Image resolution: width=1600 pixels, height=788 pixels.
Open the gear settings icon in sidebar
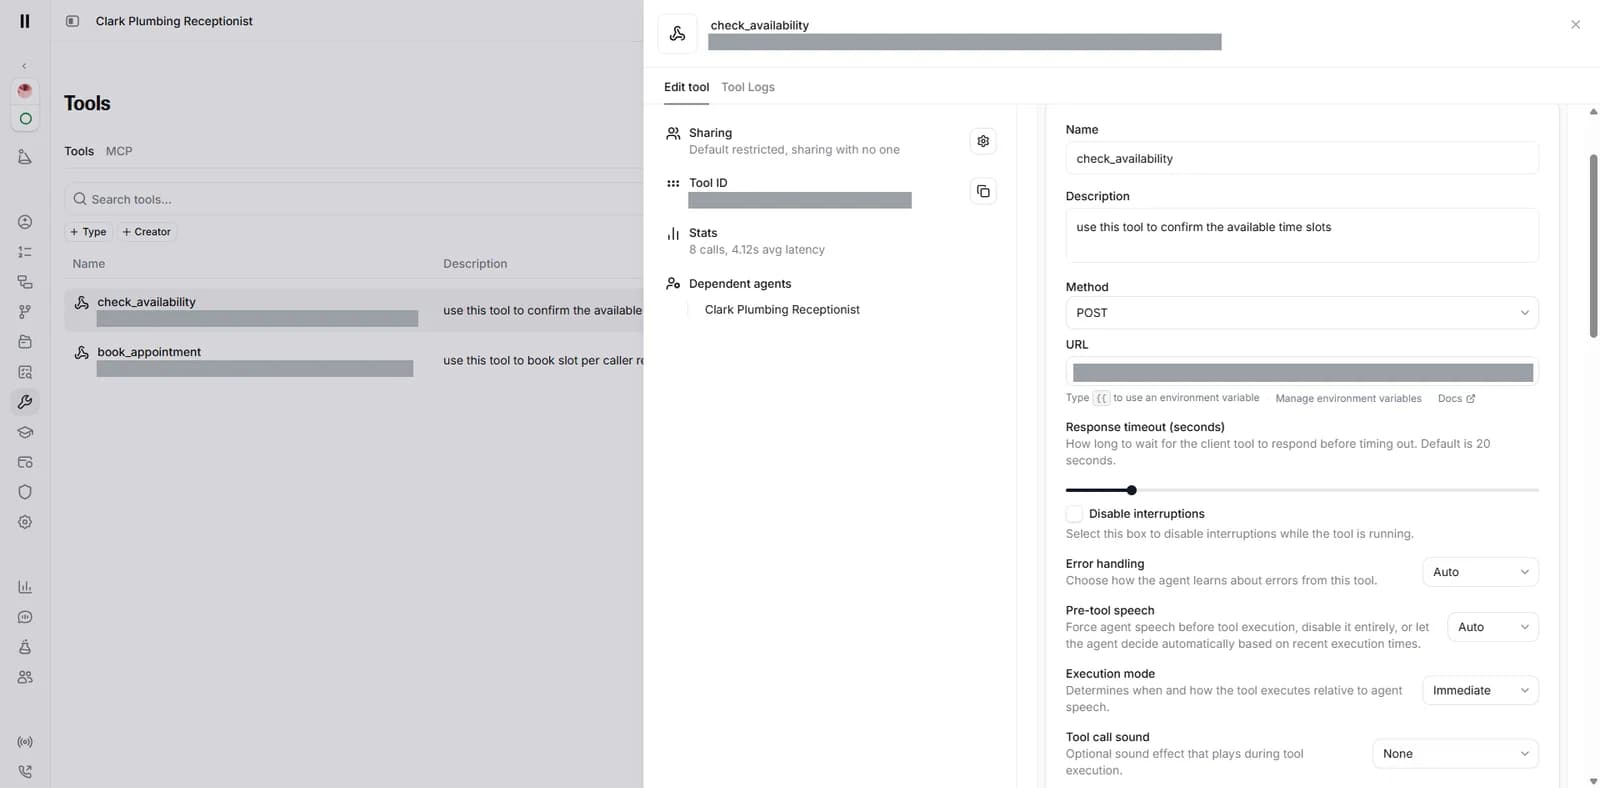pos(25,522)
